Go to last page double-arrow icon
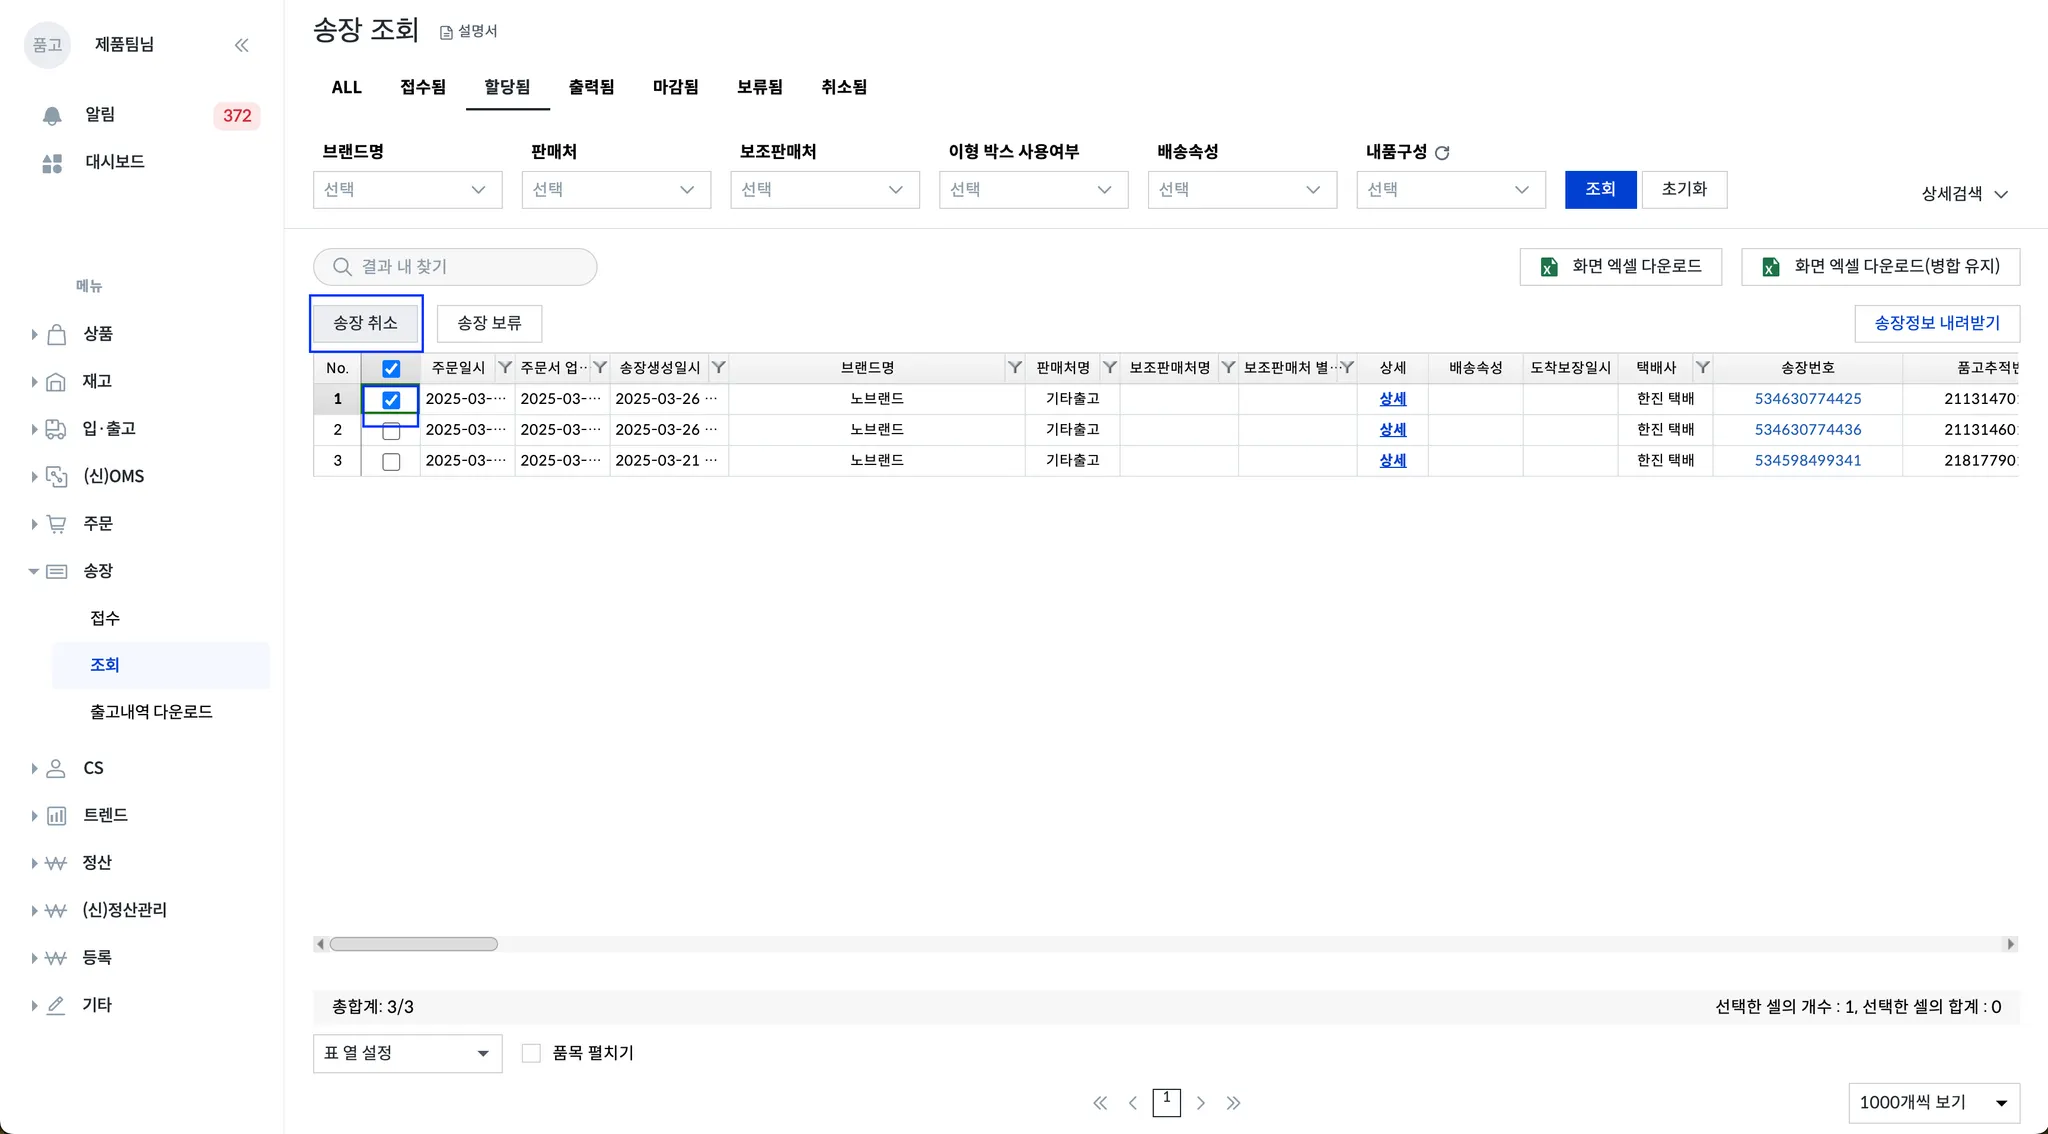The width and height of the screenshot is (2048, 1134). (1233, 1103)
